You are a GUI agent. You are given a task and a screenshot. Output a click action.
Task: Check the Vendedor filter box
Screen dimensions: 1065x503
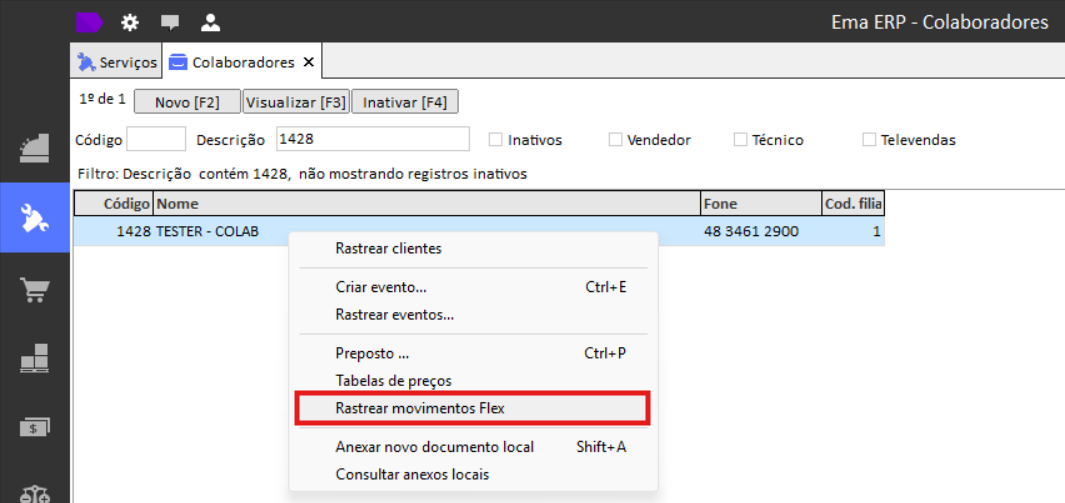615,140
